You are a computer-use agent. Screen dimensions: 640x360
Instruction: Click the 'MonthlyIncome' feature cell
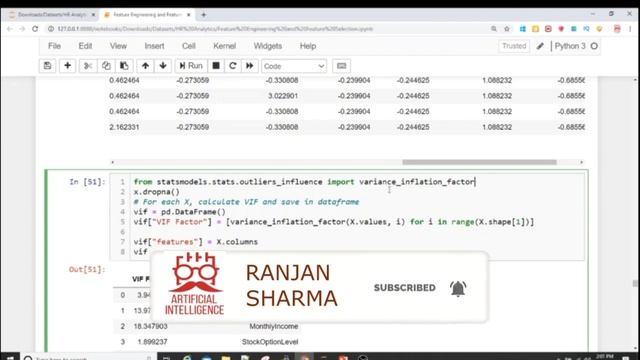click(x=273, y=326)
